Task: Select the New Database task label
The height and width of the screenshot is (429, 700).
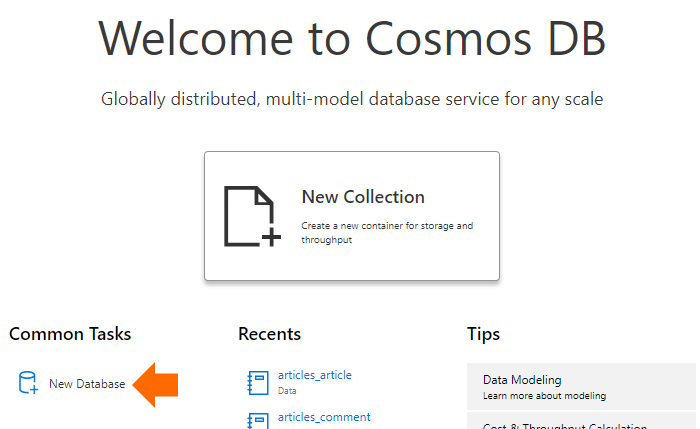Action: [x=87, y=384]
